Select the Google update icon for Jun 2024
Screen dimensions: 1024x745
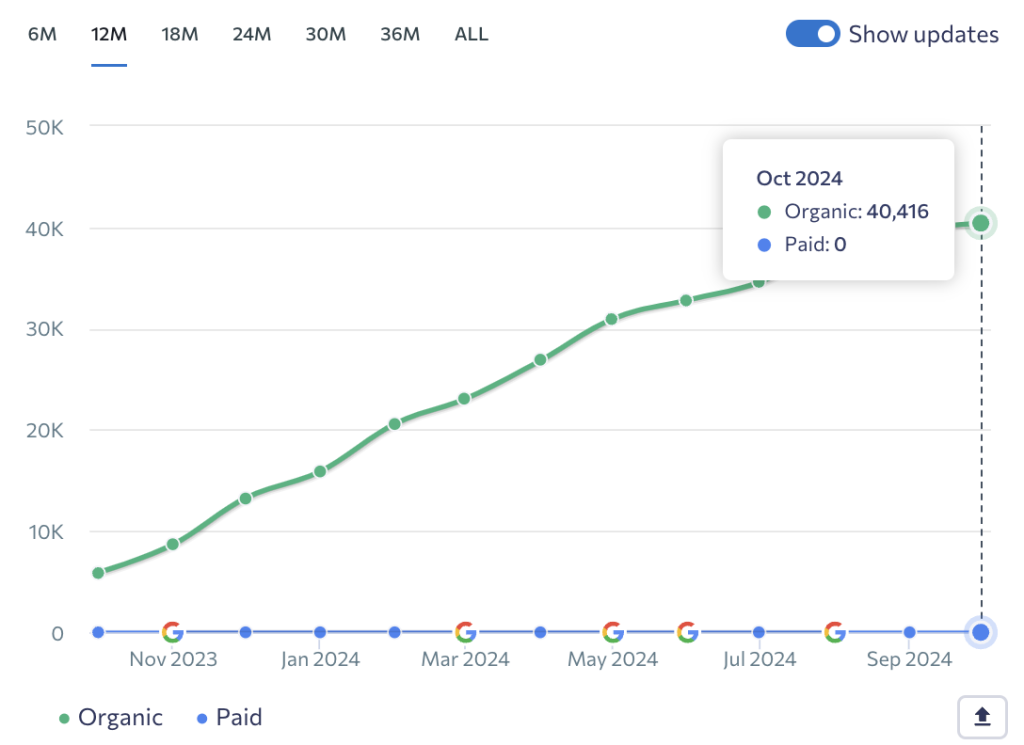pyautogui.click(x=687, y=632)
